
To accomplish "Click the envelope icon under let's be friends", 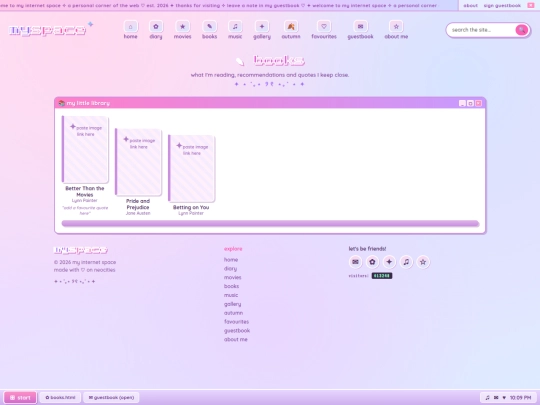I will tap(355, 262).
